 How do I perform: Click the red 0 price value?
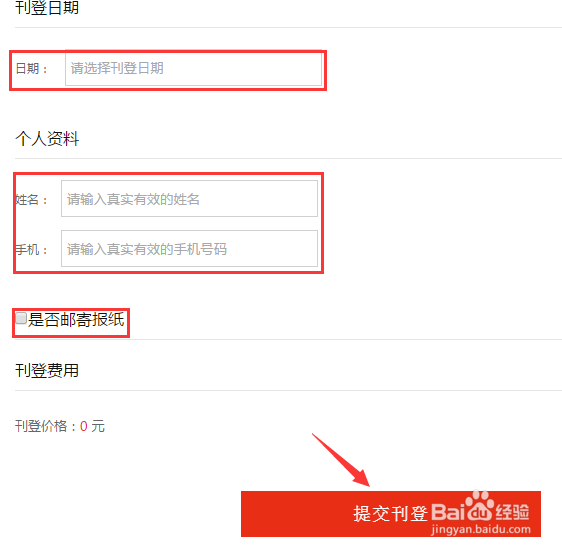pyautogui.click(x=84, y=426)
